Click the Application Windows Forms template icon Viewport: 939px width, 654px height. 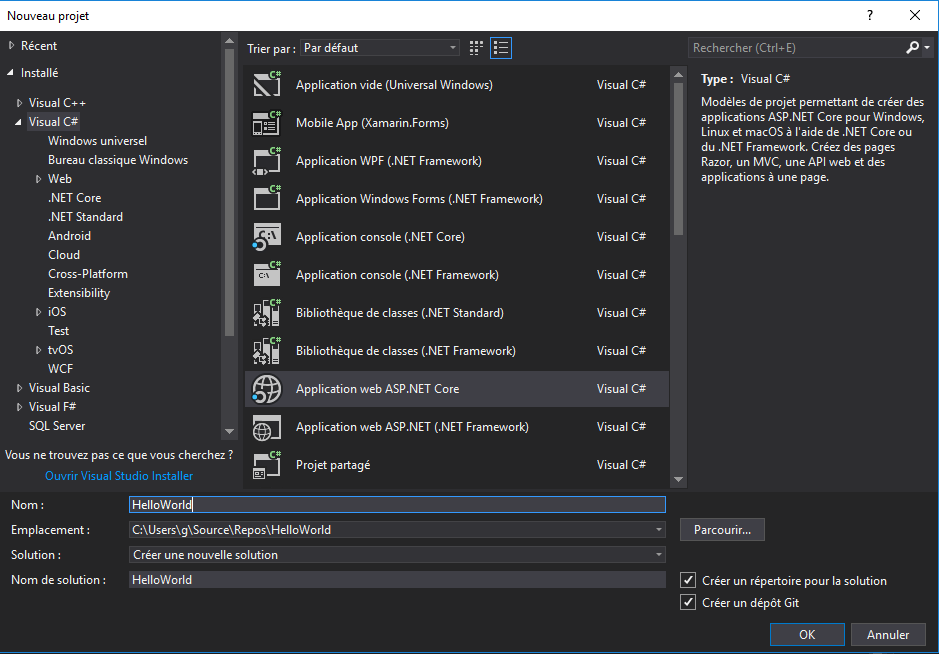pyautogui.click(x=267, y=198)
